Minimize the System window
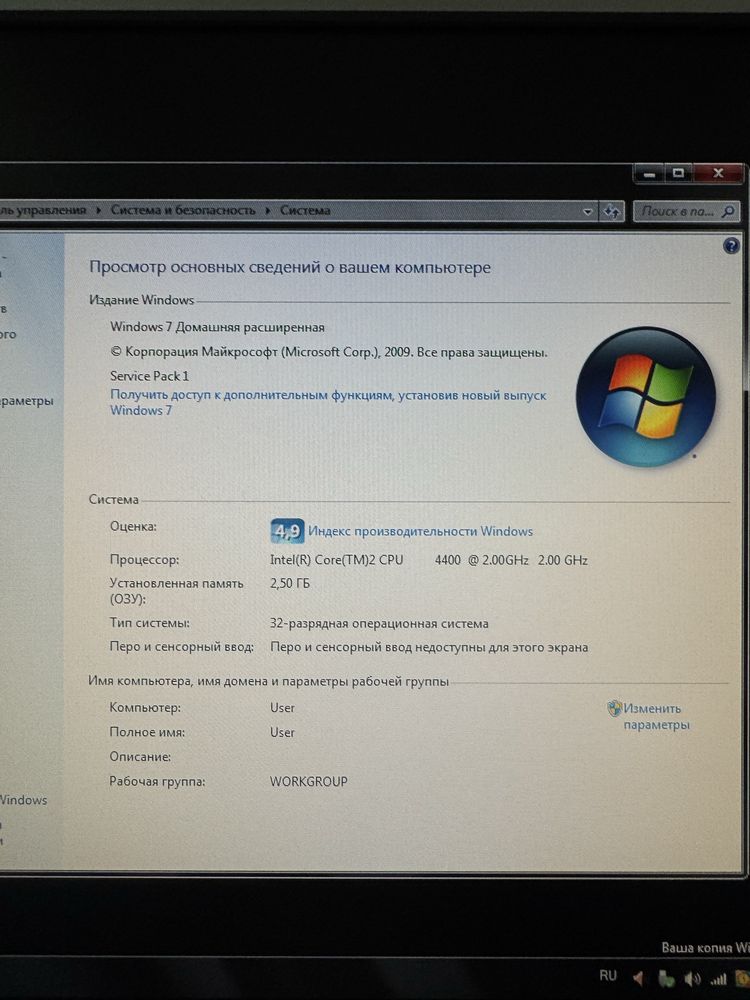 click(649, 173)
